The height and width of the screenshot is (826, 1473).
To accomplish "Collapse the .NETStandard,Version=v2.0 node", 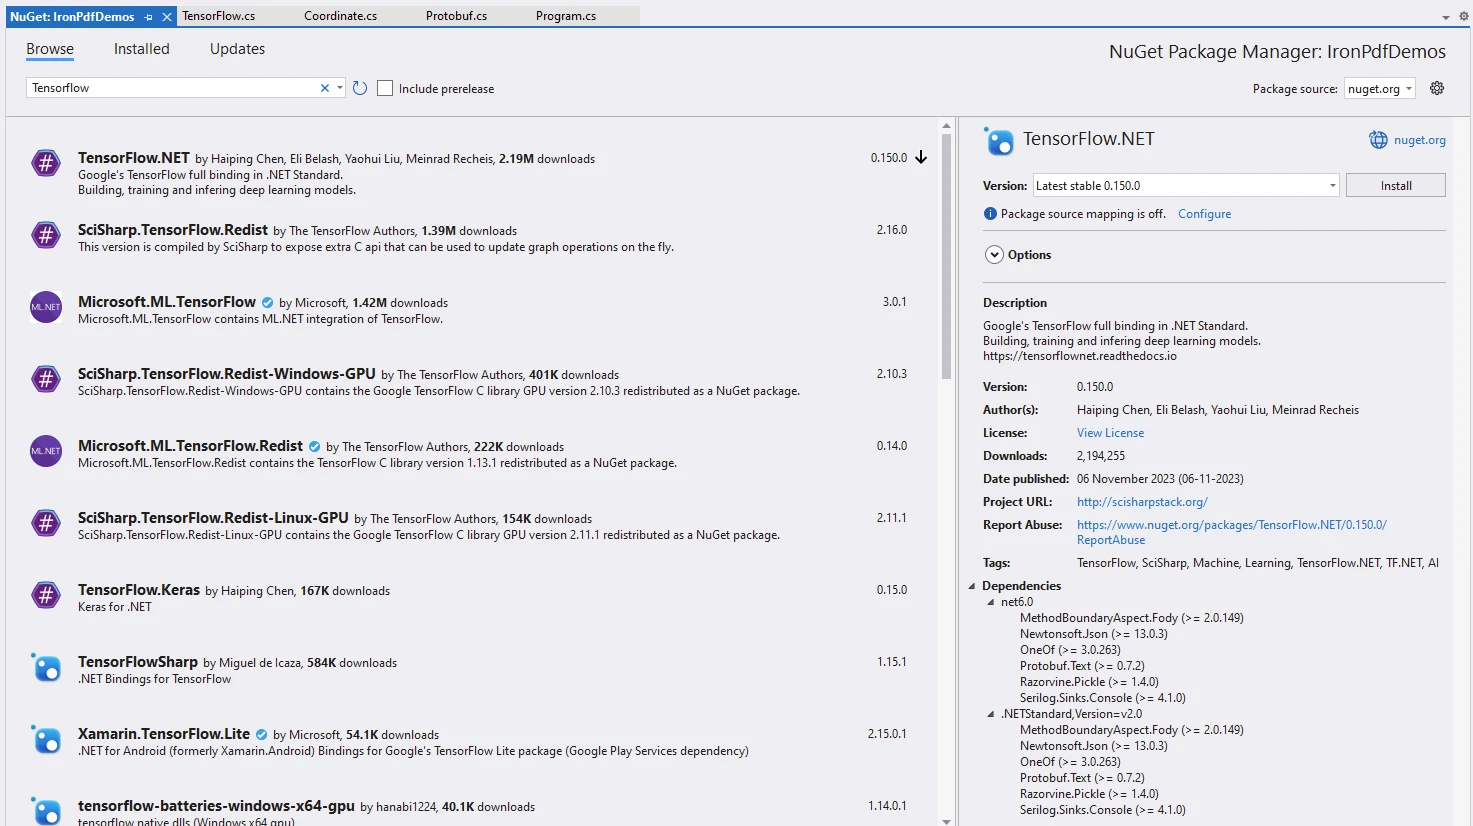I will coord(991,714).
